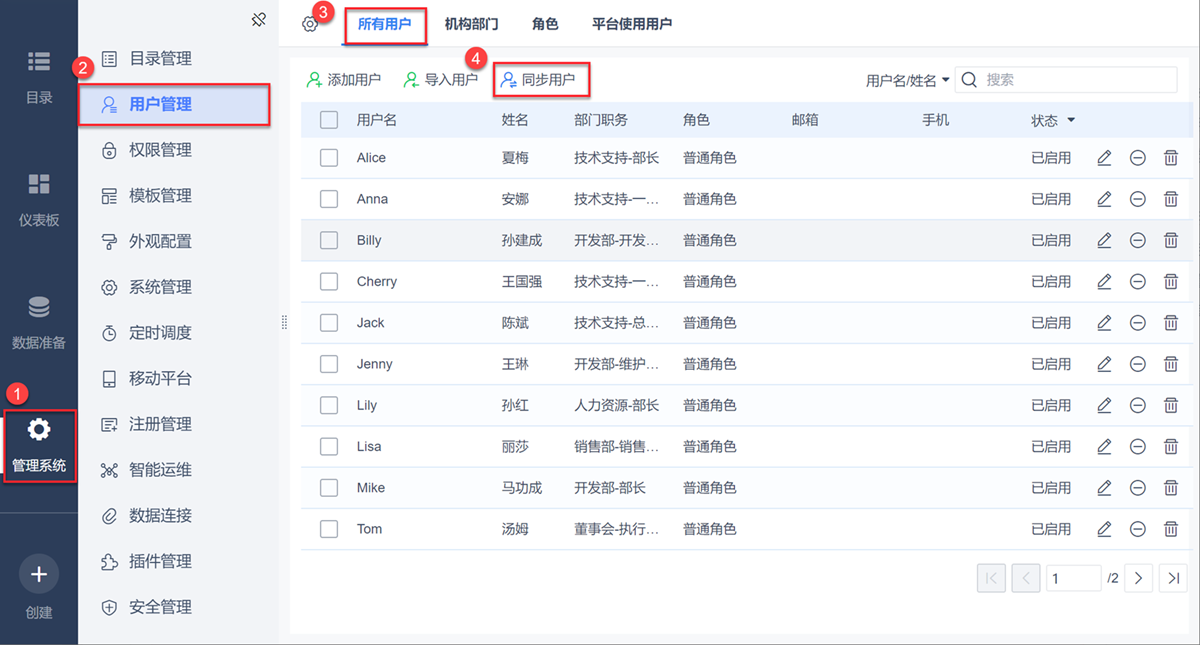Screen dimensions: 1200x645
Task: Click the disable icon for Jack
Action: tap(1137, 323)
